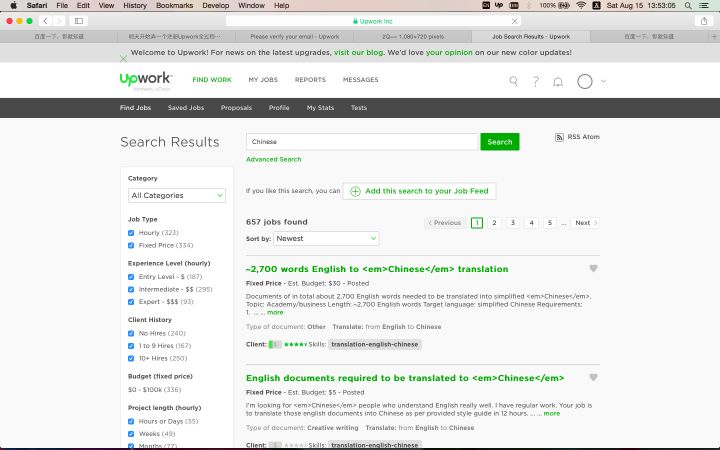Open the REPORTS nav item
720x450 pixels.
click(310, 80)
